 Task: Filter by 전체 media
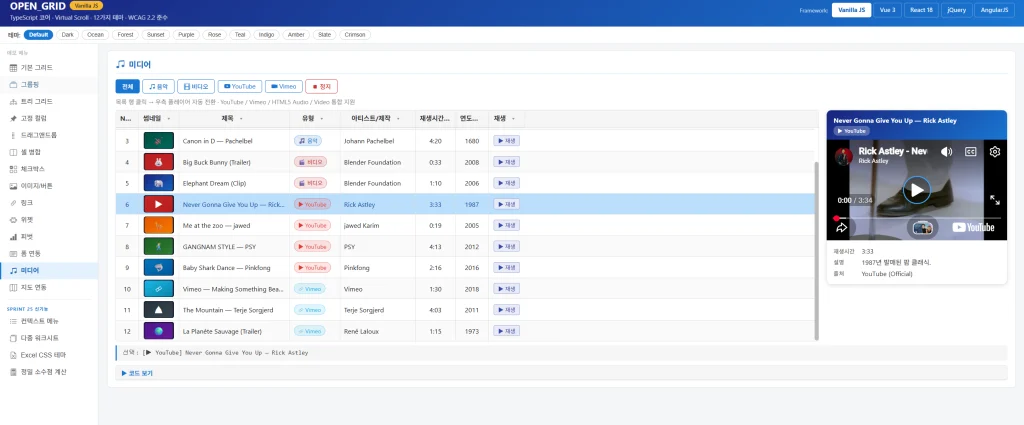click(x=127, y=86)
